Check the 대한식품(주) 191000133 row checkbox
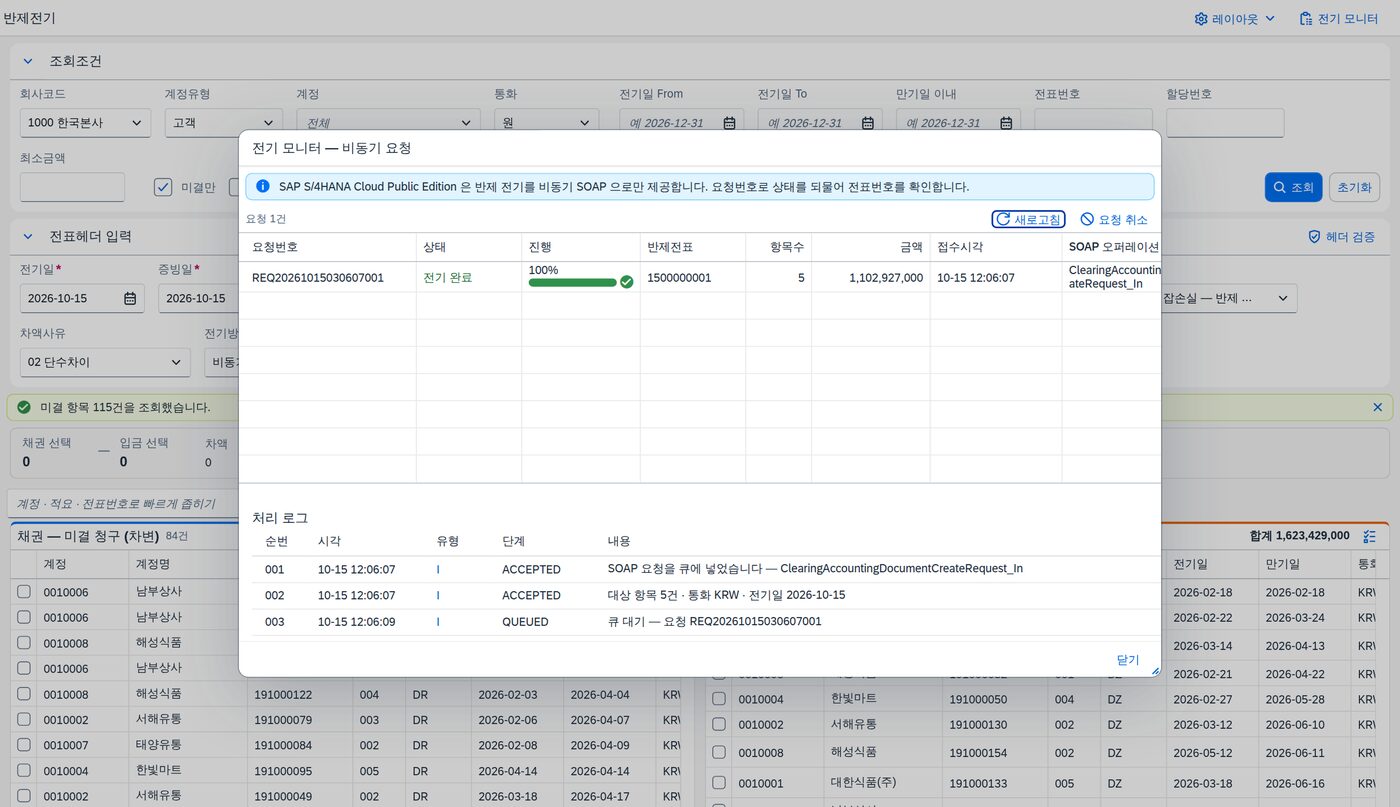This screenshot has height=807, width=1400. [x=718, y=783]
